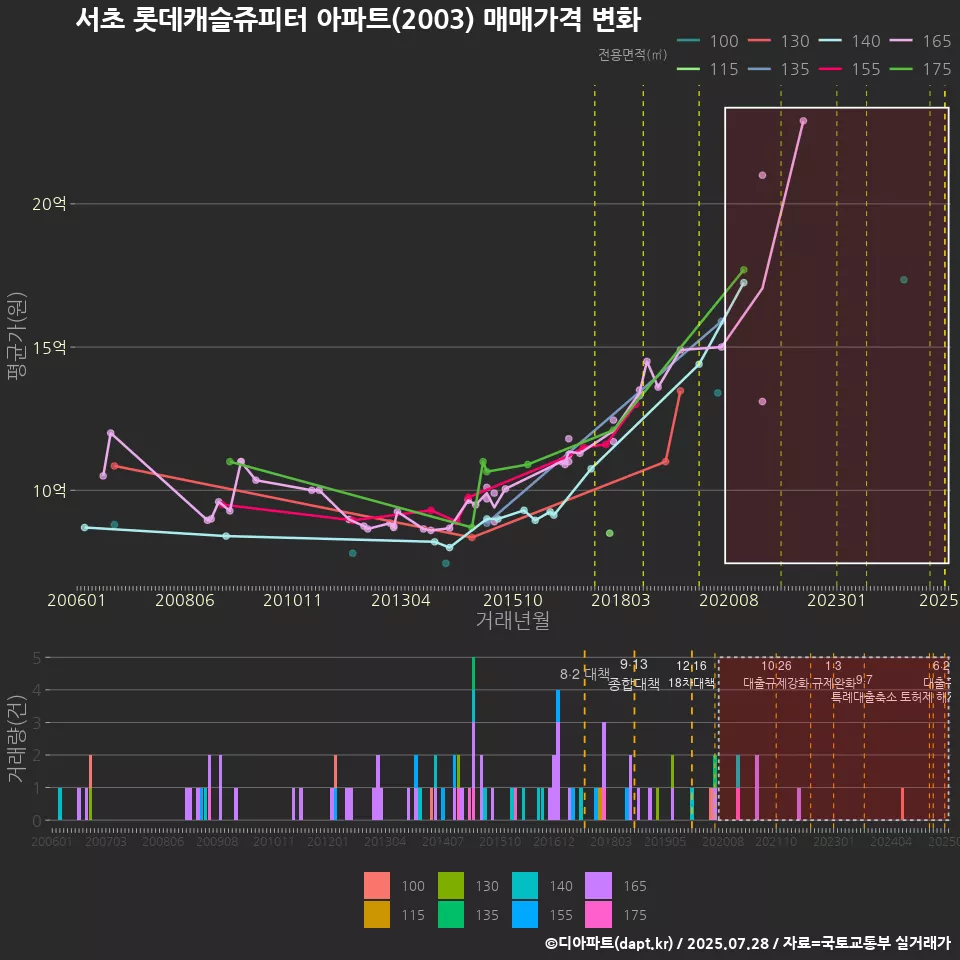Click the 전용면적(㎡) legend heading

click(632, 55)
